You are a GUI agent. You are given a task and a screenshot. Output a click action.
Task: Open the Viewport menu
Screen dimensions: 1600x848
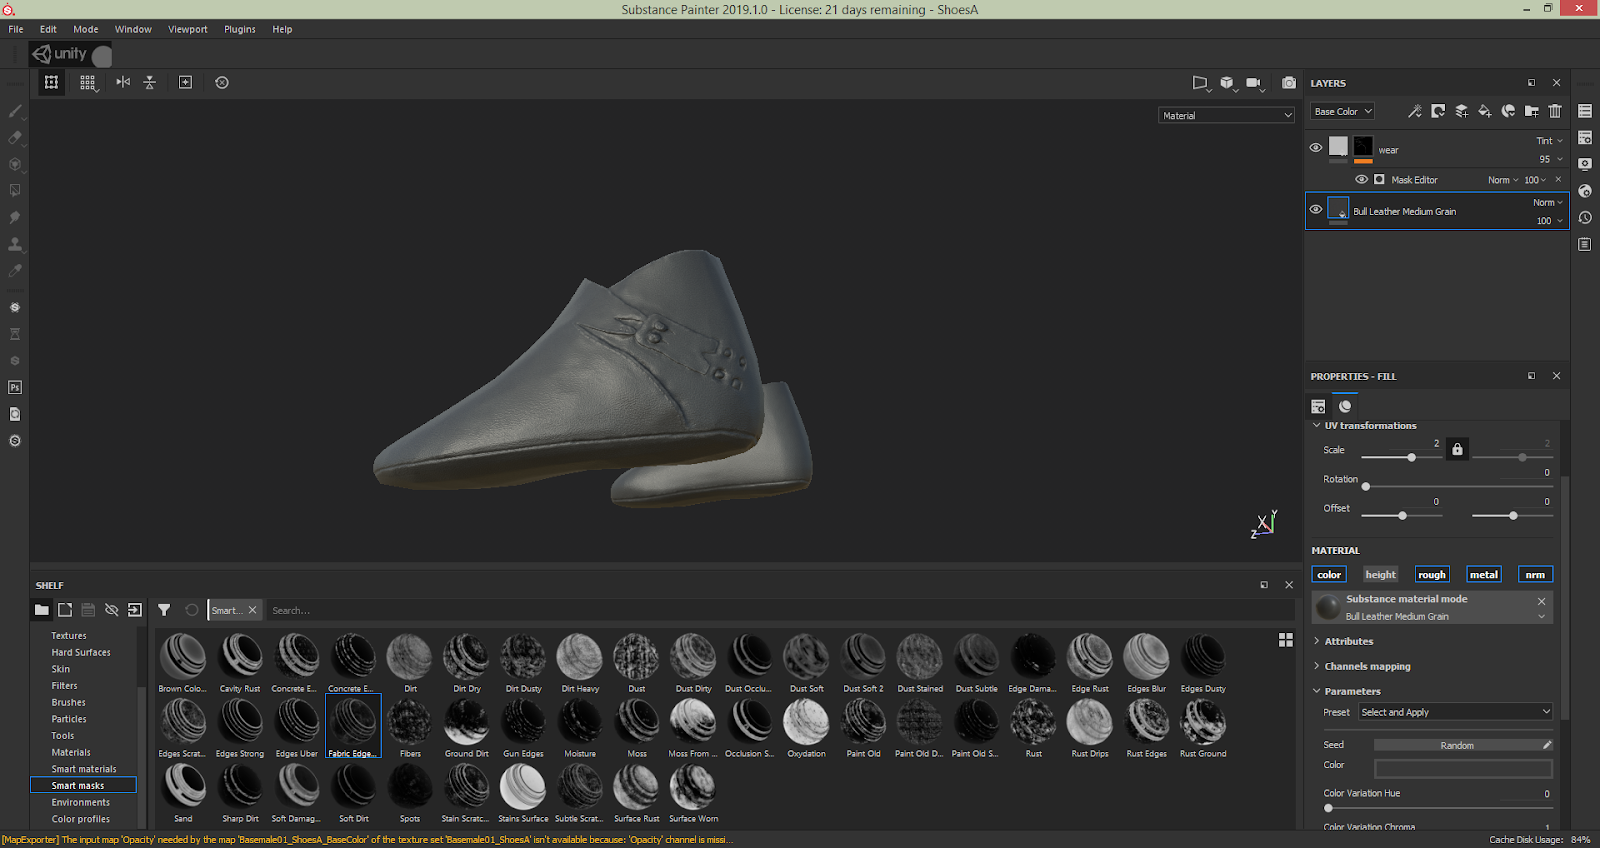187,29
